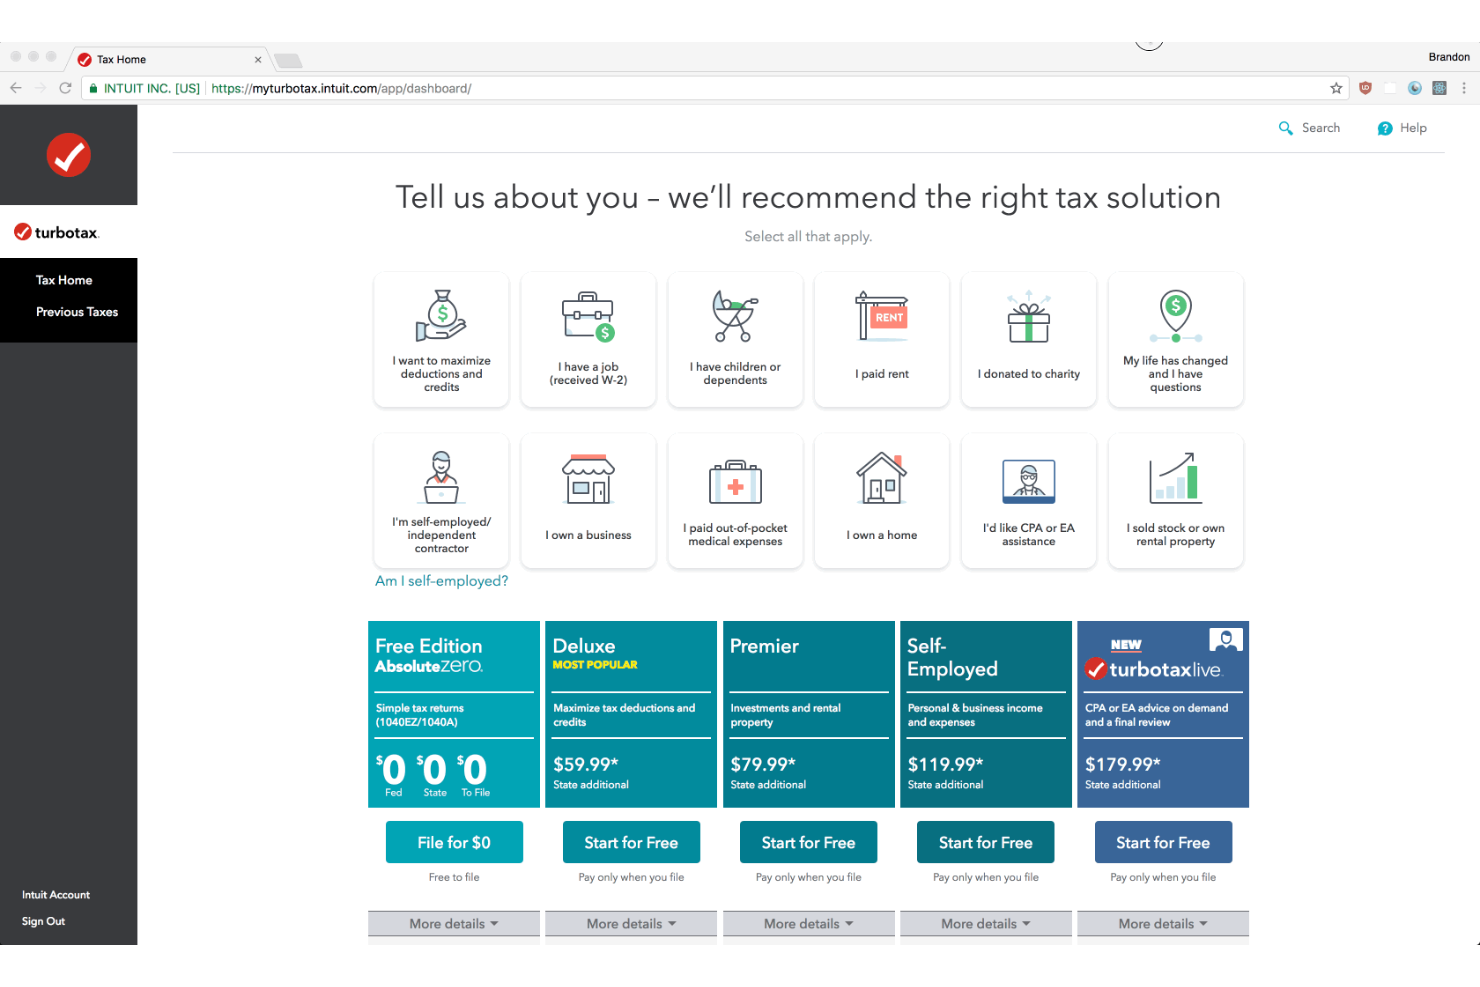Viewport: 1480px width, 987px height.
Task: Click the Brandon profile name
Action: pos(1449,57)
